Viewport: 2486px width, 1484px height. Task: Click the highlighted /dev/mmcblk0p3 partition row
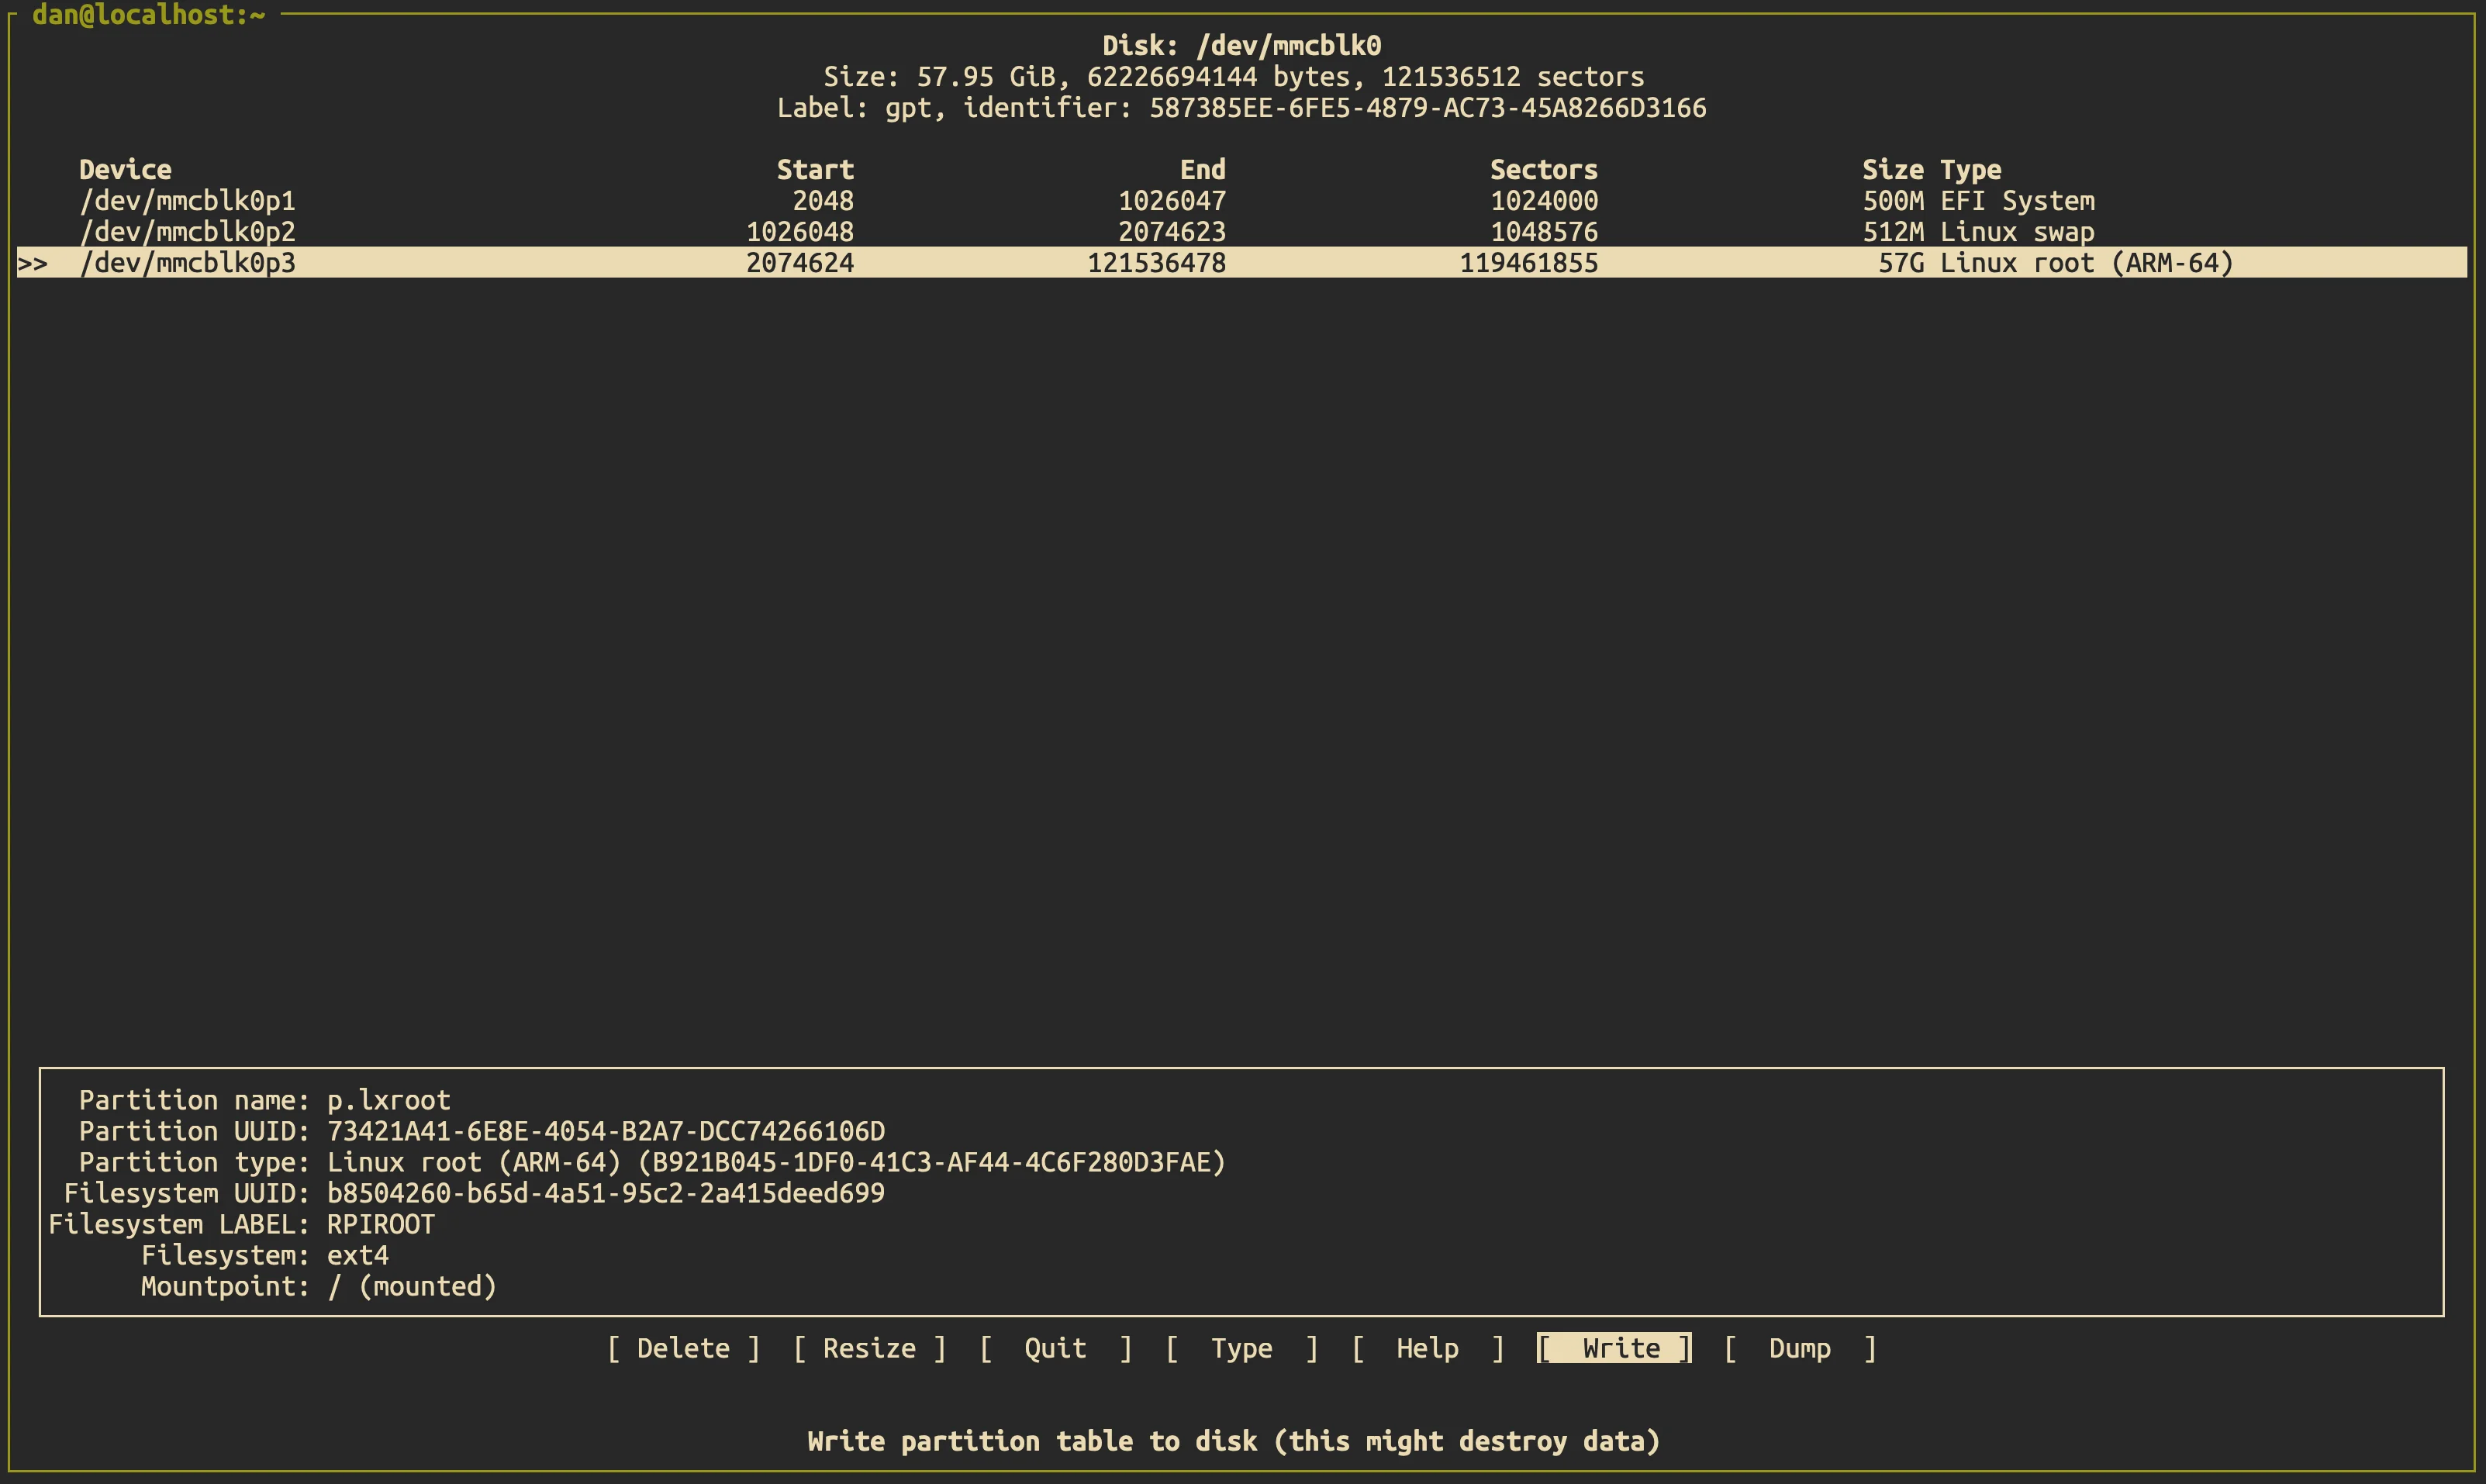[x=188, y=263]
